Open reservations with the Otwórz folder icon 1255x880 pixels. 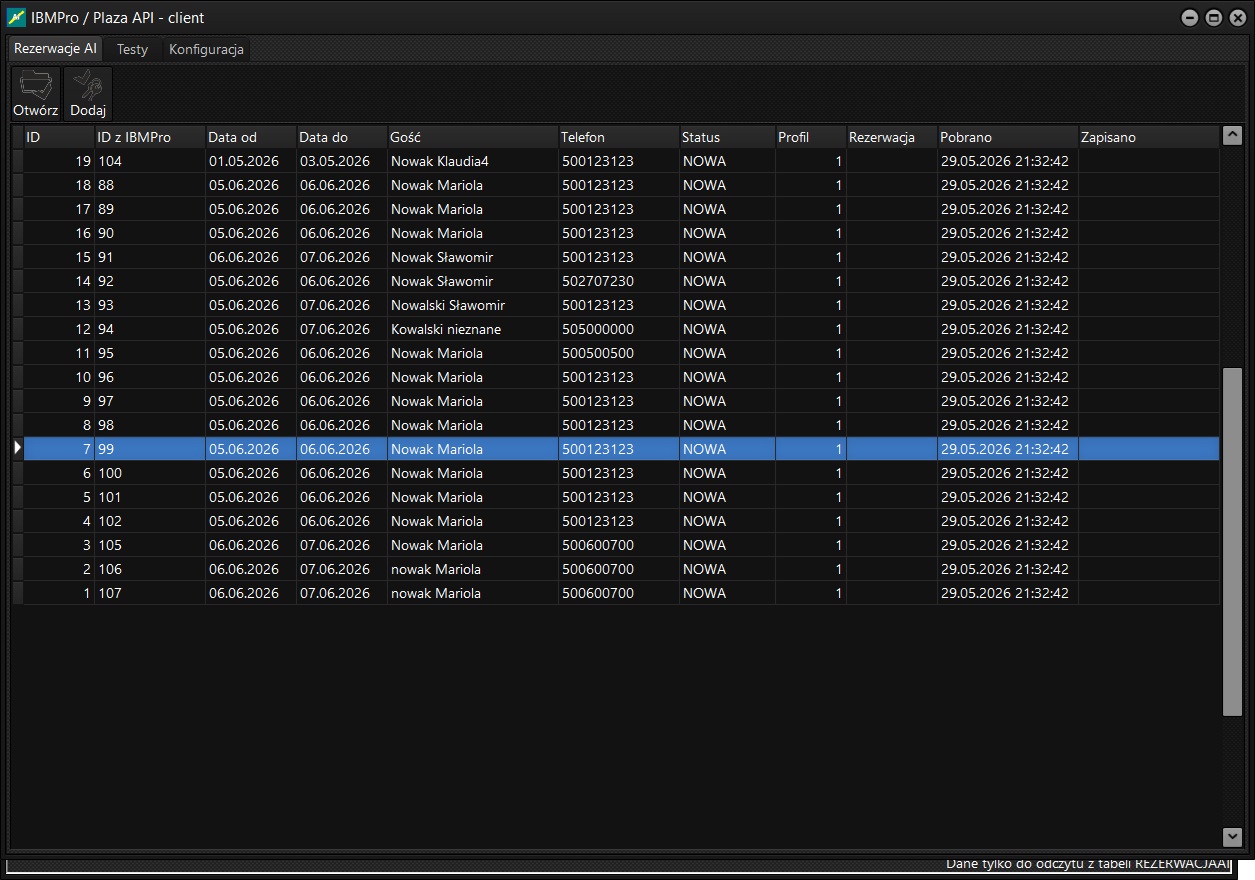(35, 93)
